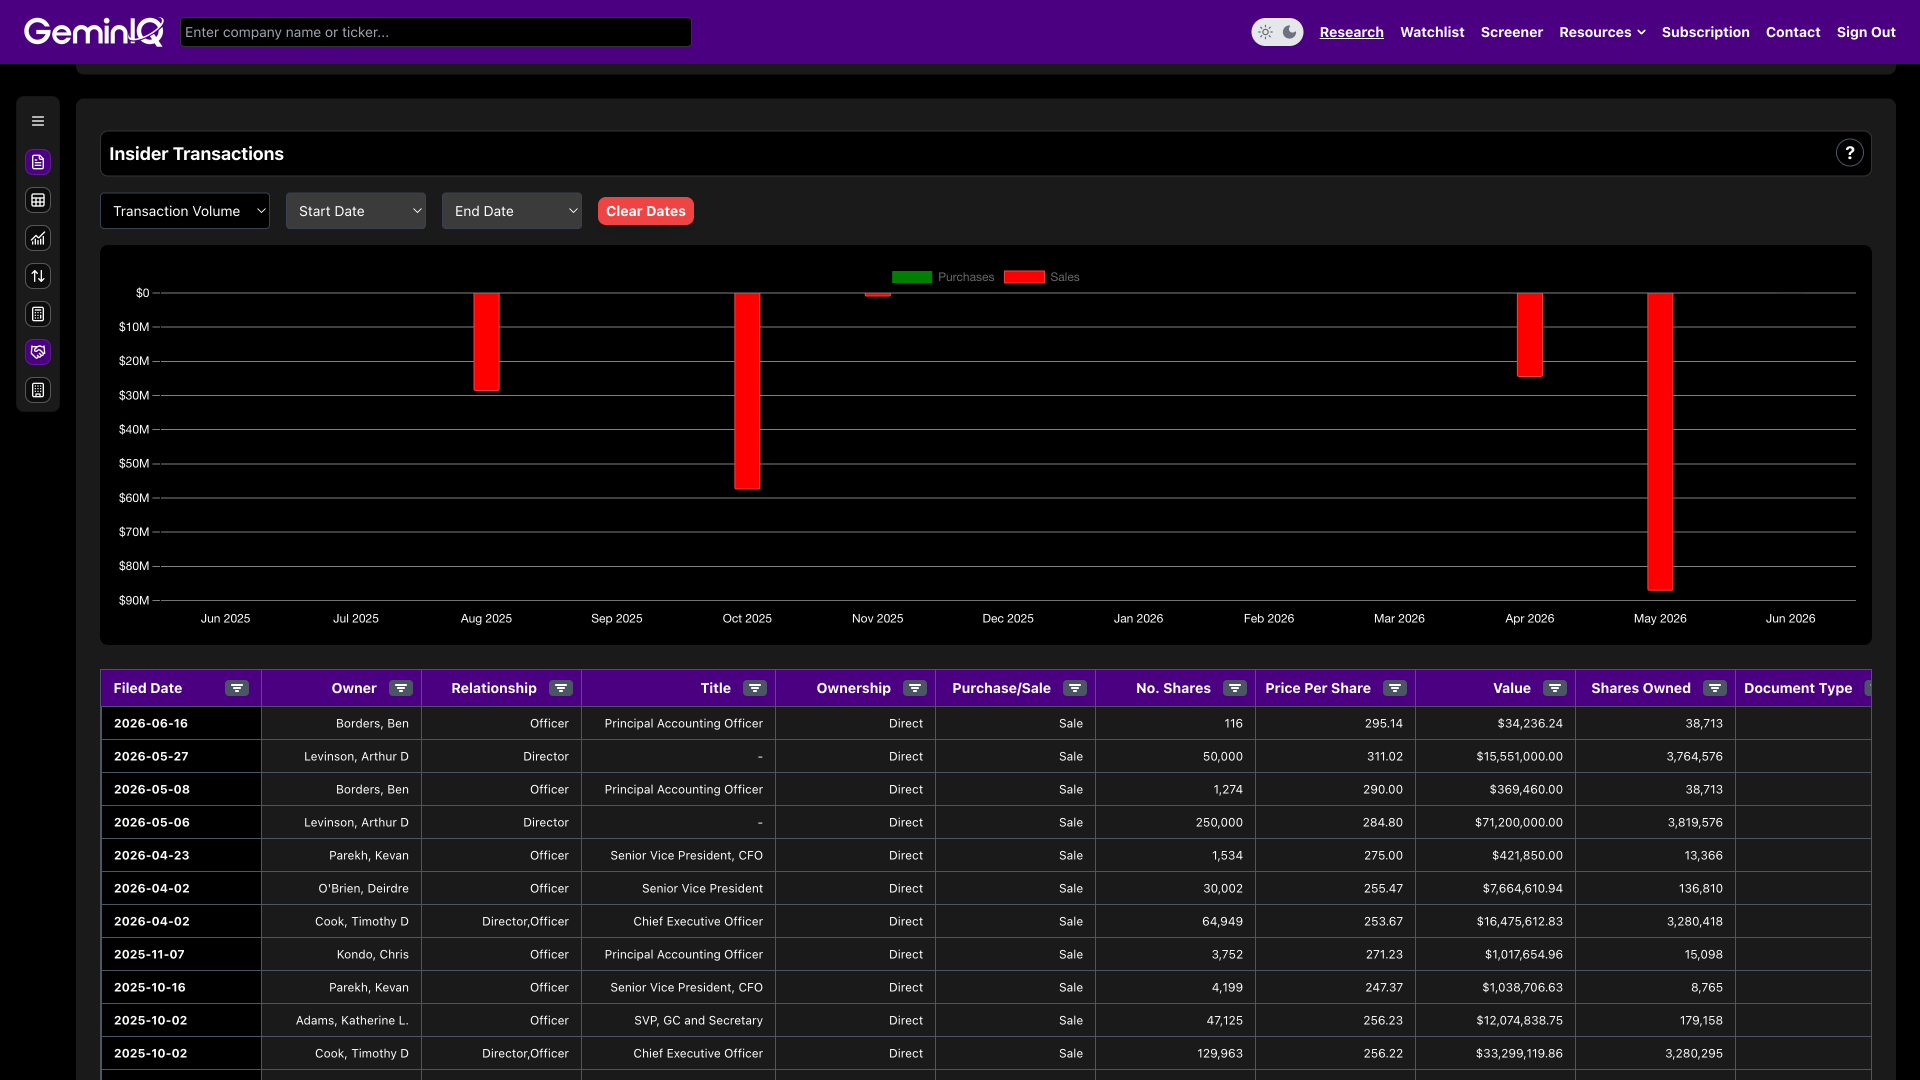Image resolution: width=1920 pixels, height=1080 pixels.
Task: Click the 311.02 price per share cell
Action: pyautogui.click(x=1335, y=756)
